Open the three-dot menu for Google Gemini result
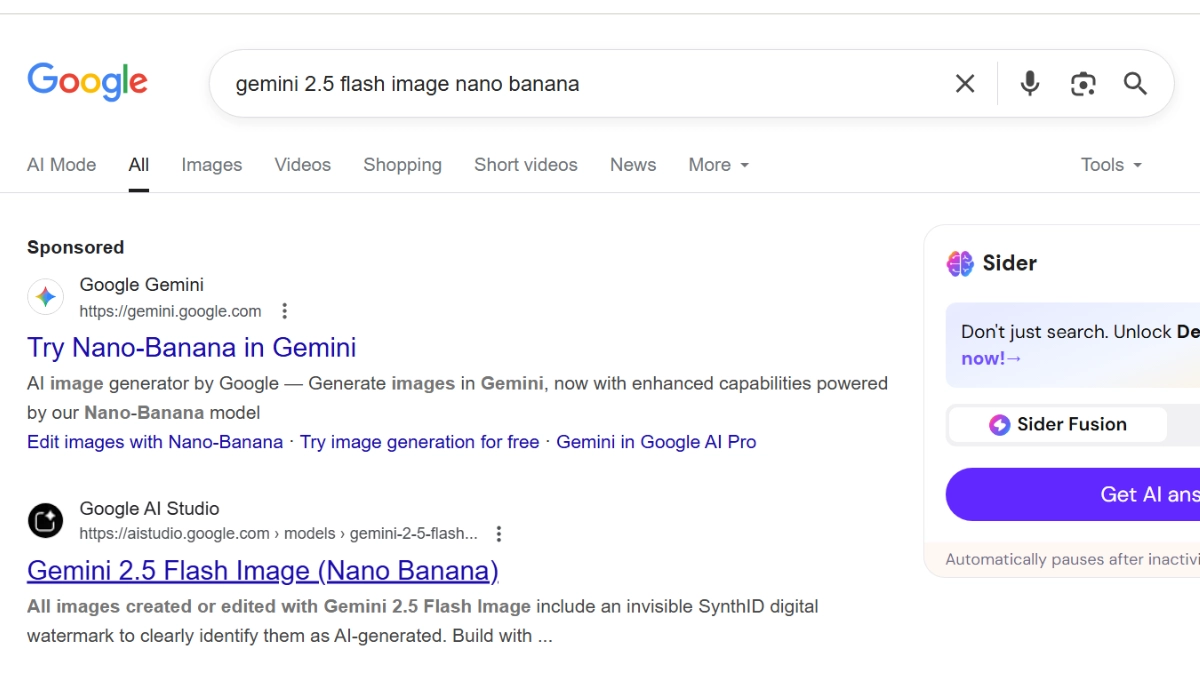The height and width of the screenshot is (700, 1200). pyautogui.click(x=284, y=311)
